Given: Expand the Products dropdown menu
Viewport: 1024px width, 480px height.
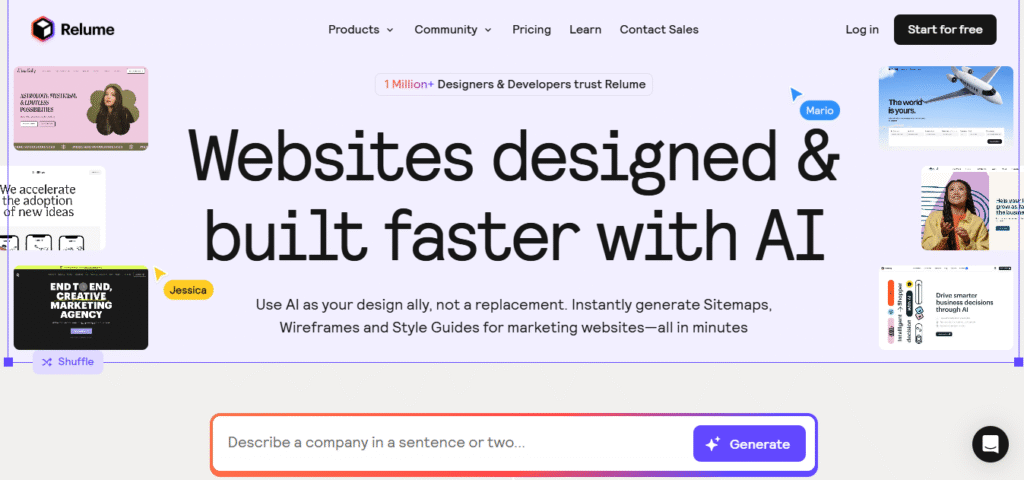Looking at the screenshot, I should 360,30.
